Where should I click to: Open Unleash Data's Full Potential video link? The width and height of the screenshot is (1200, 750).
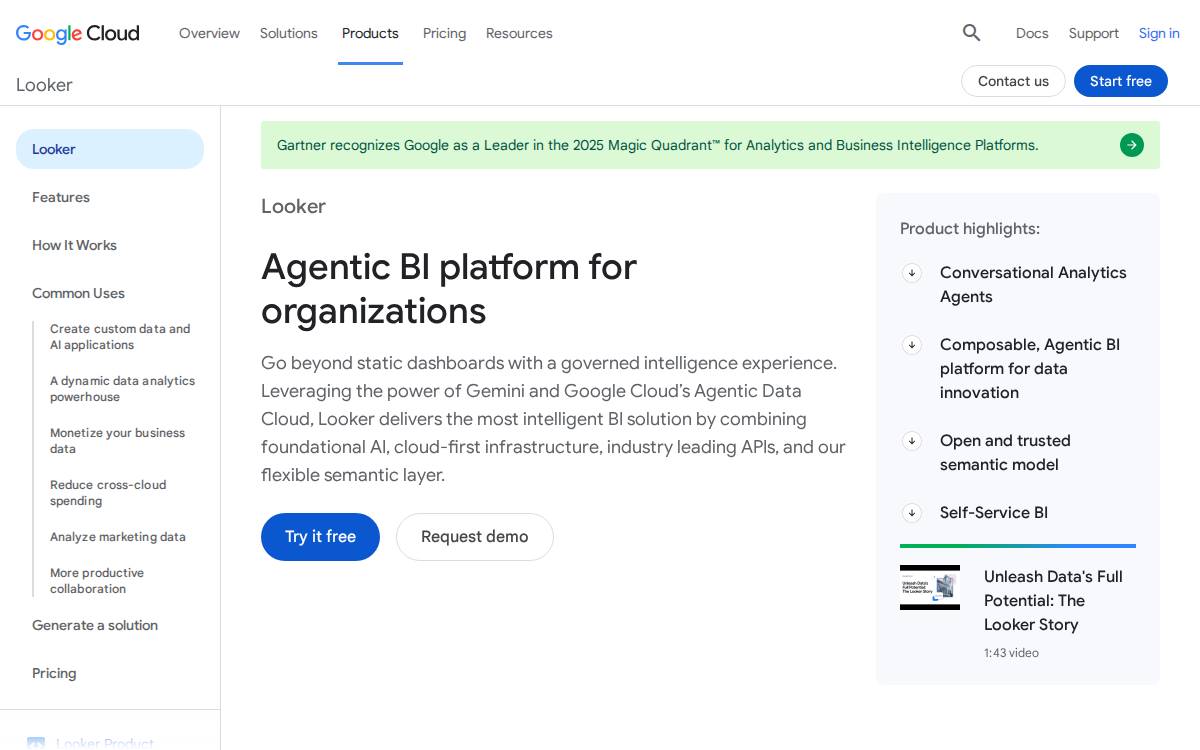tap(1053, 601)
